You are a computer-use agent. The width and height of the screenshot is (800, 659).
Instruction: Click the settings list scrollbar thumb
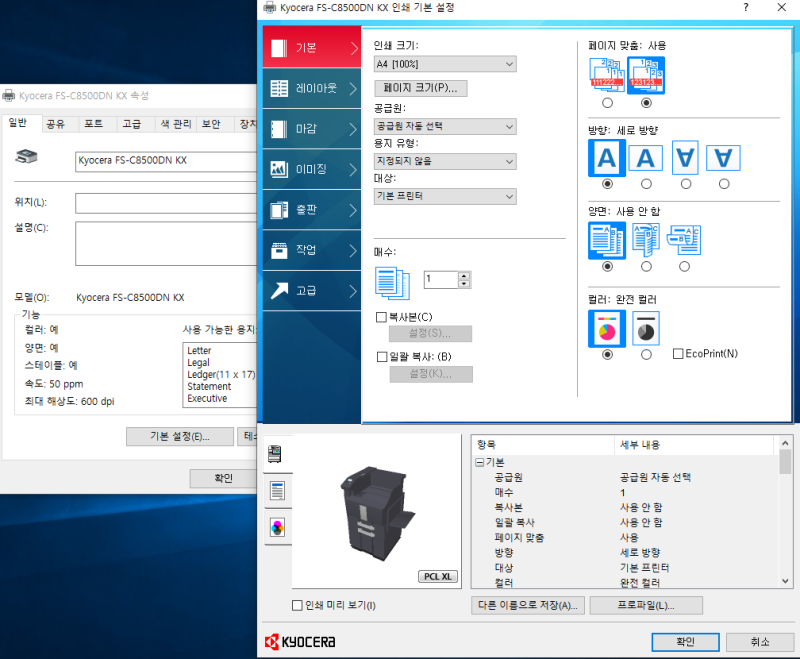tap(785, 462)
